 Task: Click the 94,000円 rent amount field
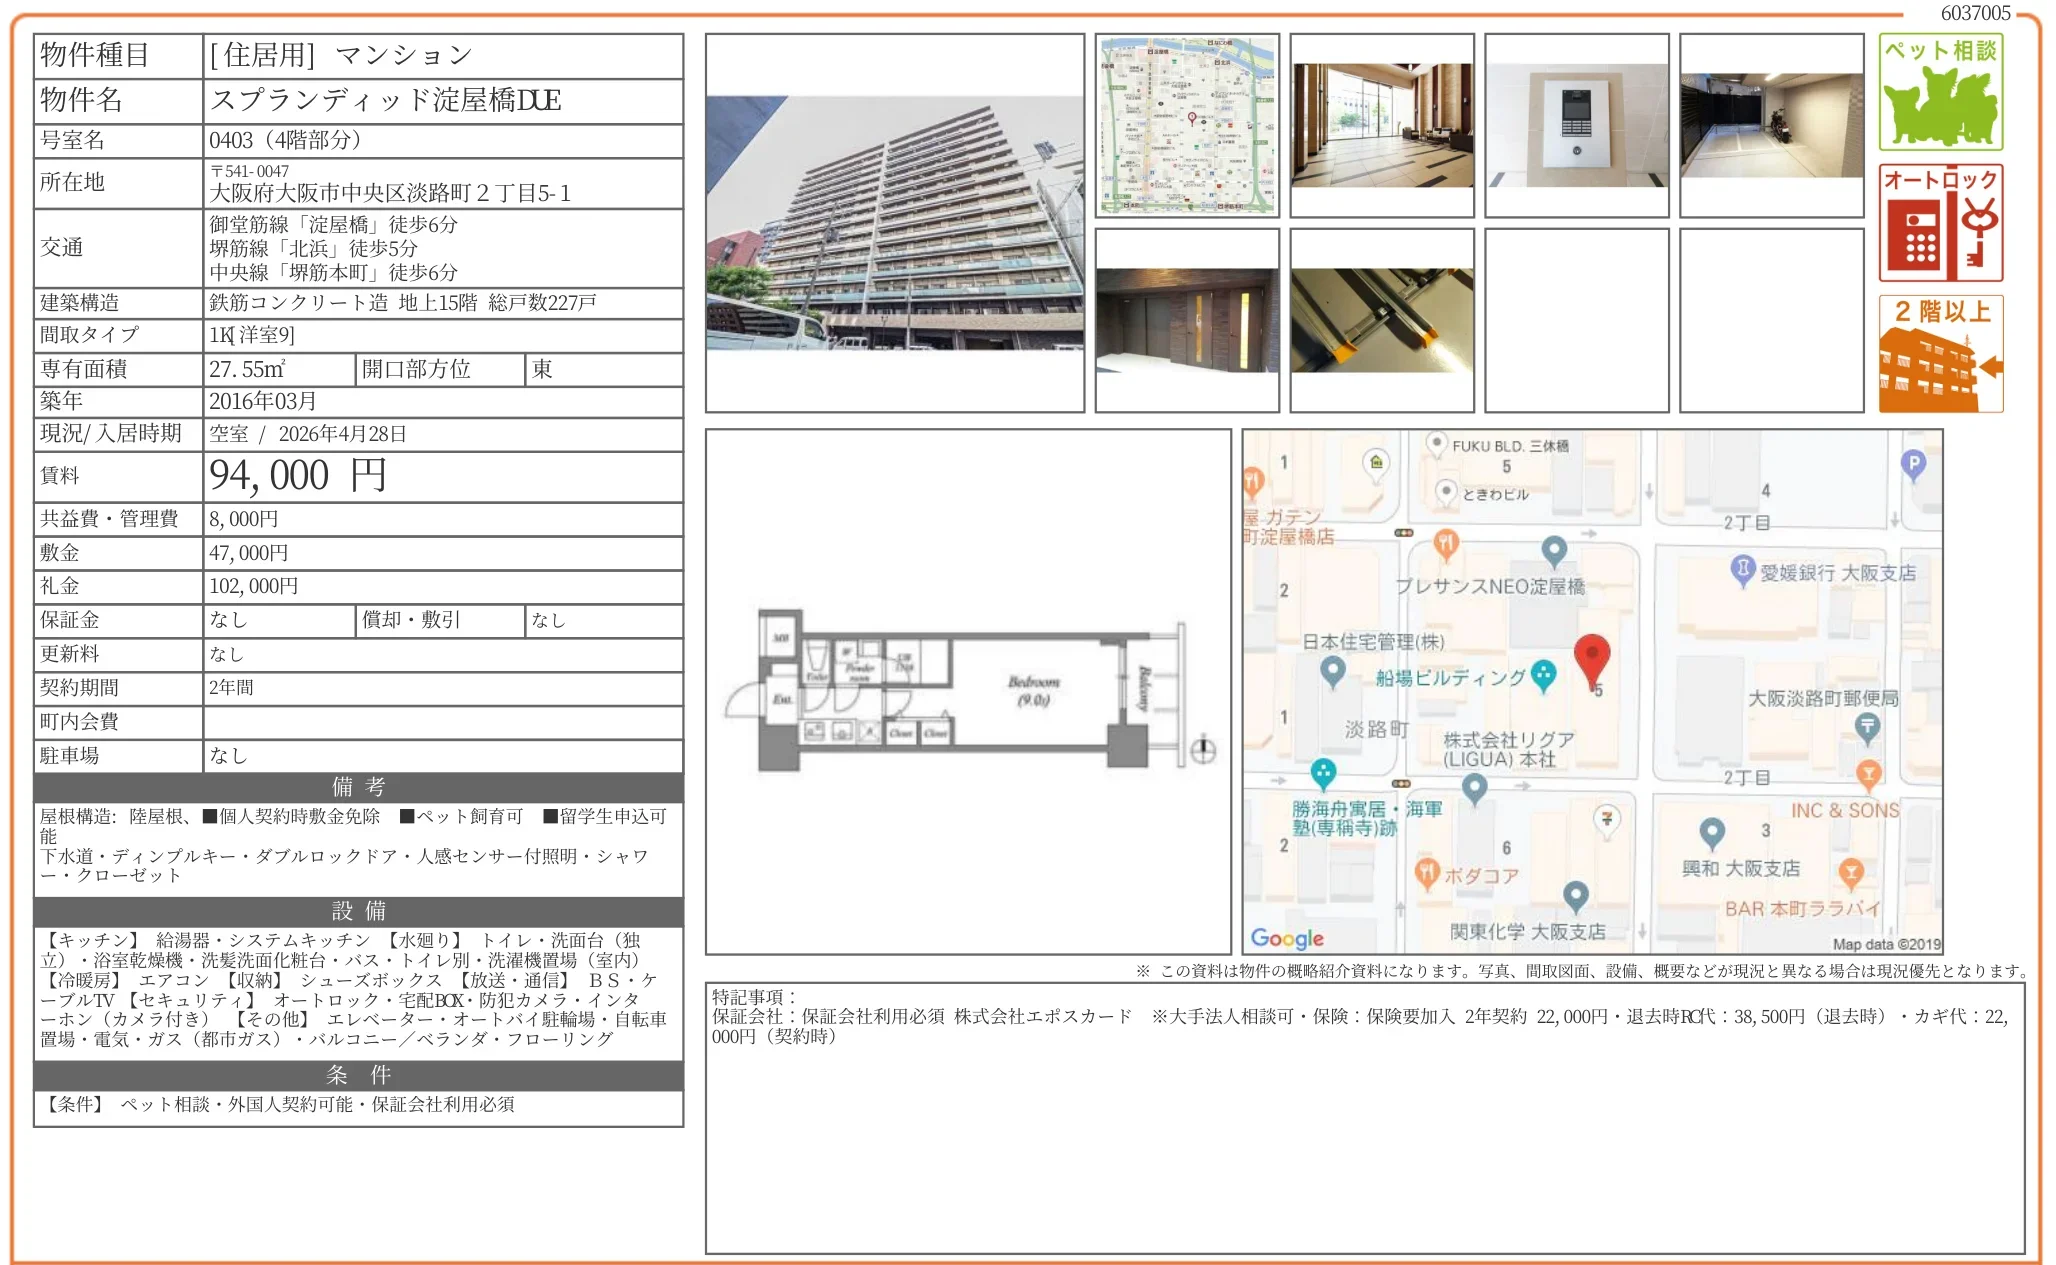click(295, 476)
